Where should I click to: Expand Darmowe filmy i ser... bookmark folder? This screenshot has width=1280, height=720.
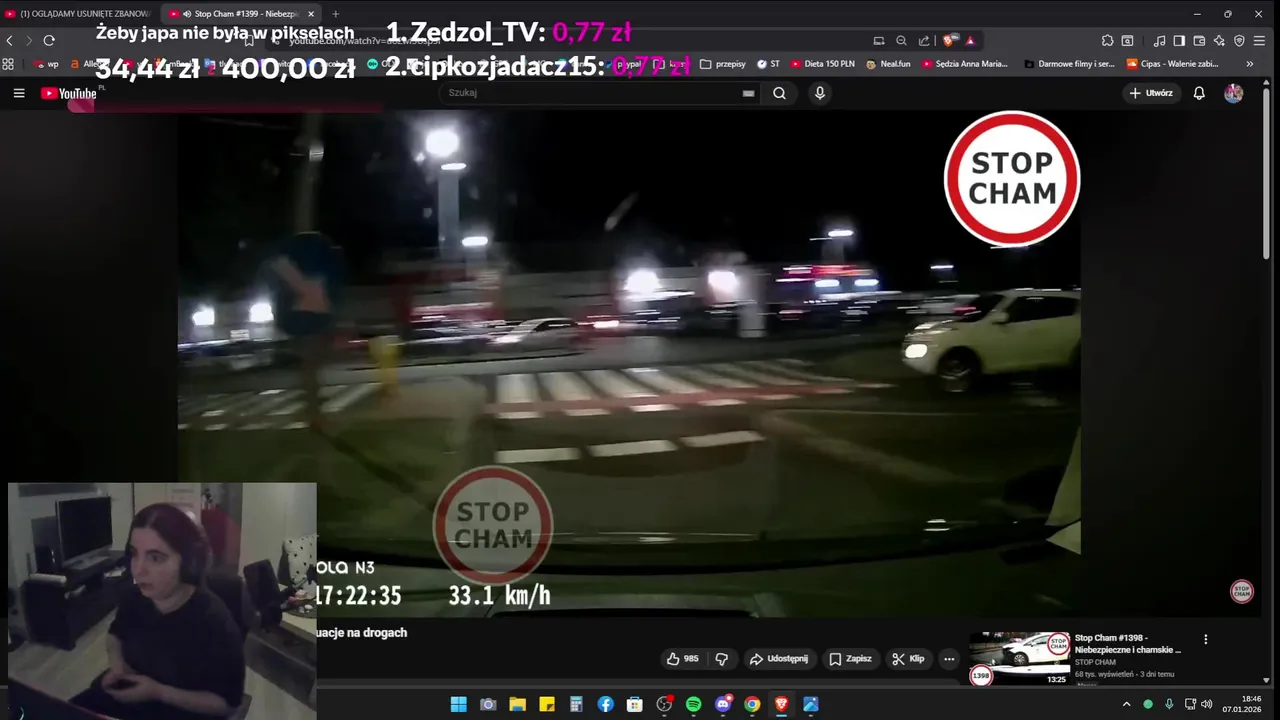coord(1069,64)
